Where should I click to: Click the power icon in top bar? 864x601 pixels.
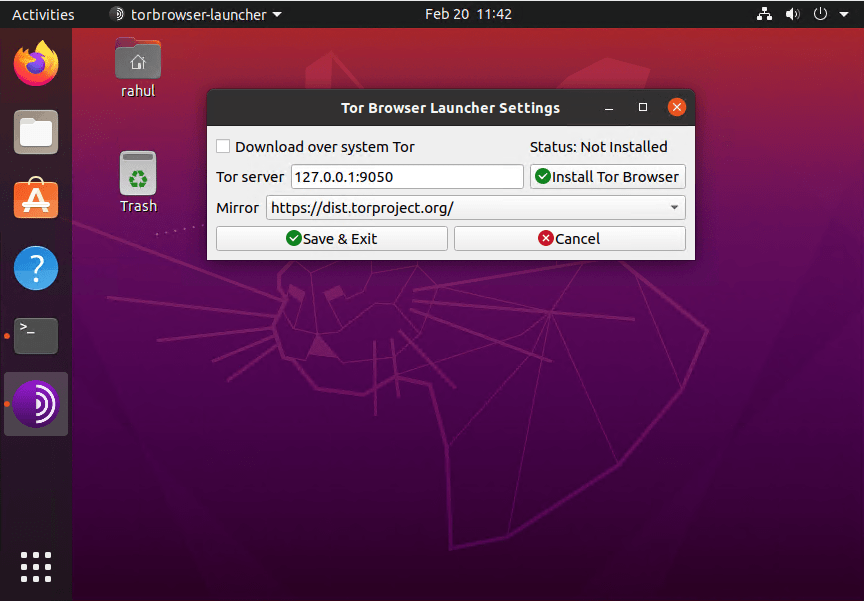[820, 14]
